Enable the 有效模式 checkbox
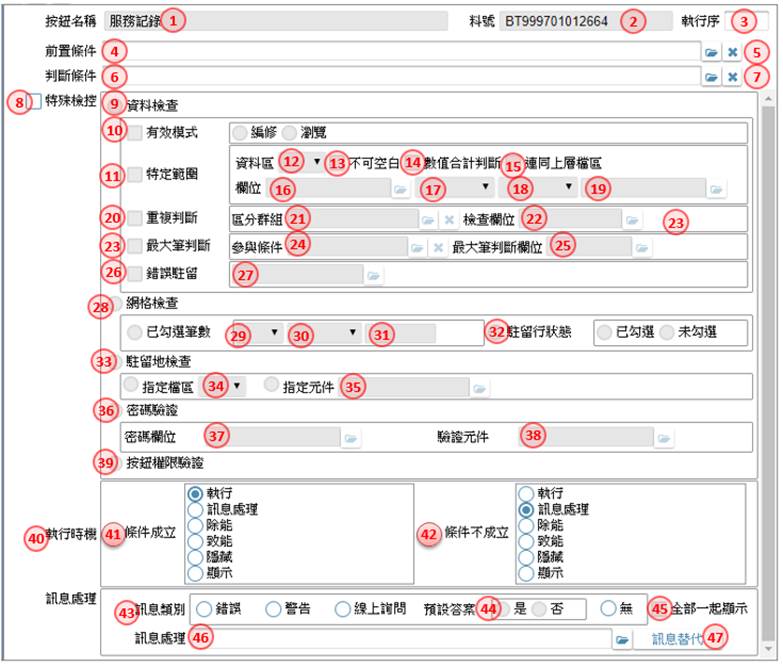The width and height of the screenshot is (783, 665). (134, 133)
